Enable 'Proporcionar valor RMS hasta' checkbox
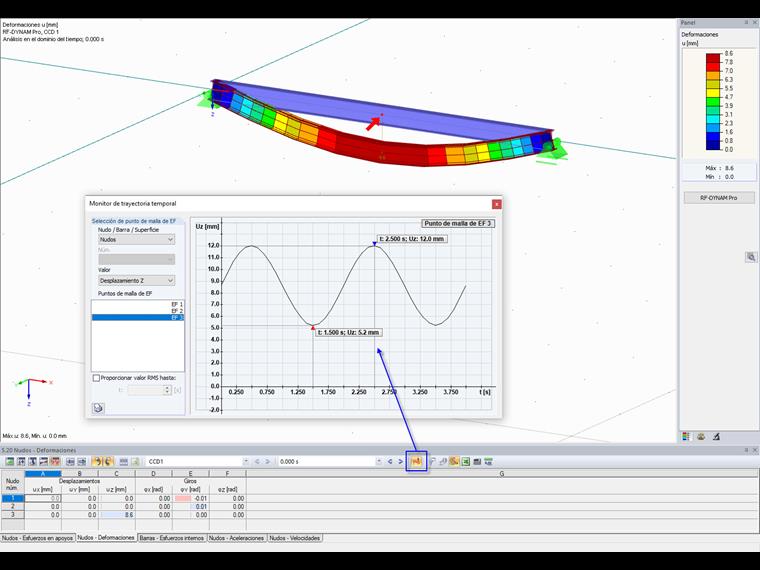This screenshot has height=570, width=760. [96, 378]
